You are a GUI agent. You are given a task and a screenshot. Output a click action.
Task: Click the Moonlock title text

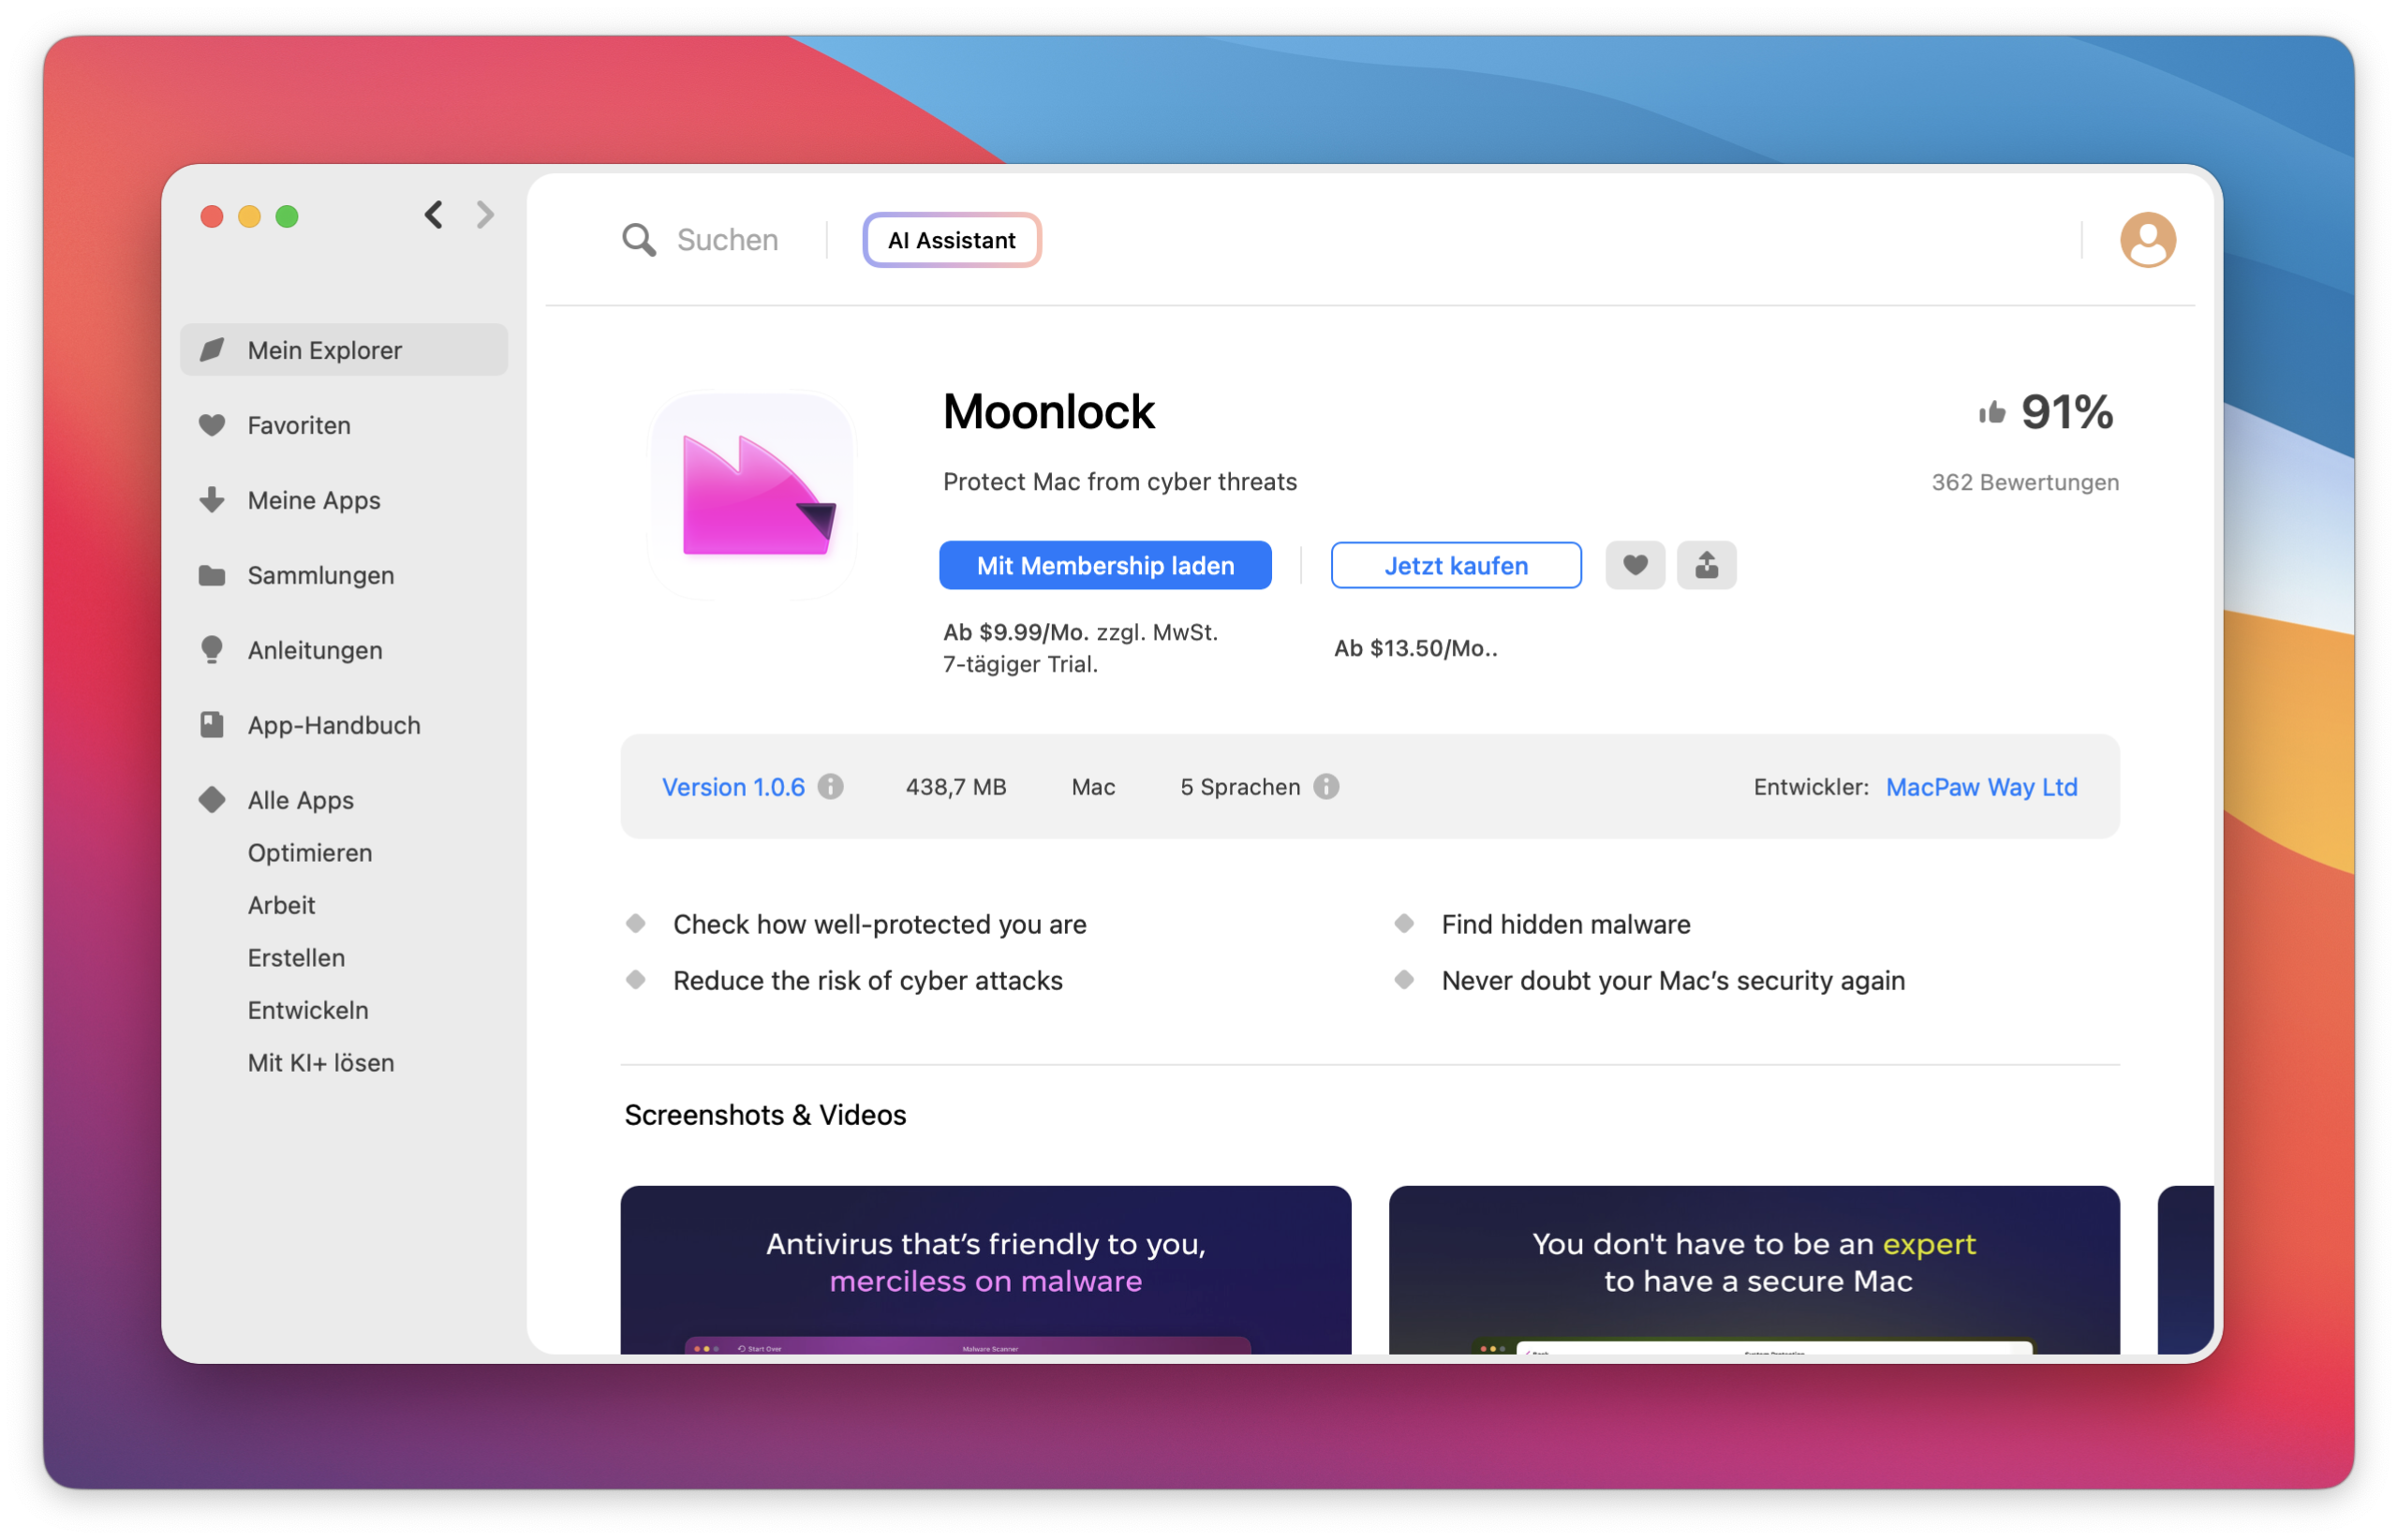coord(1048,412)
